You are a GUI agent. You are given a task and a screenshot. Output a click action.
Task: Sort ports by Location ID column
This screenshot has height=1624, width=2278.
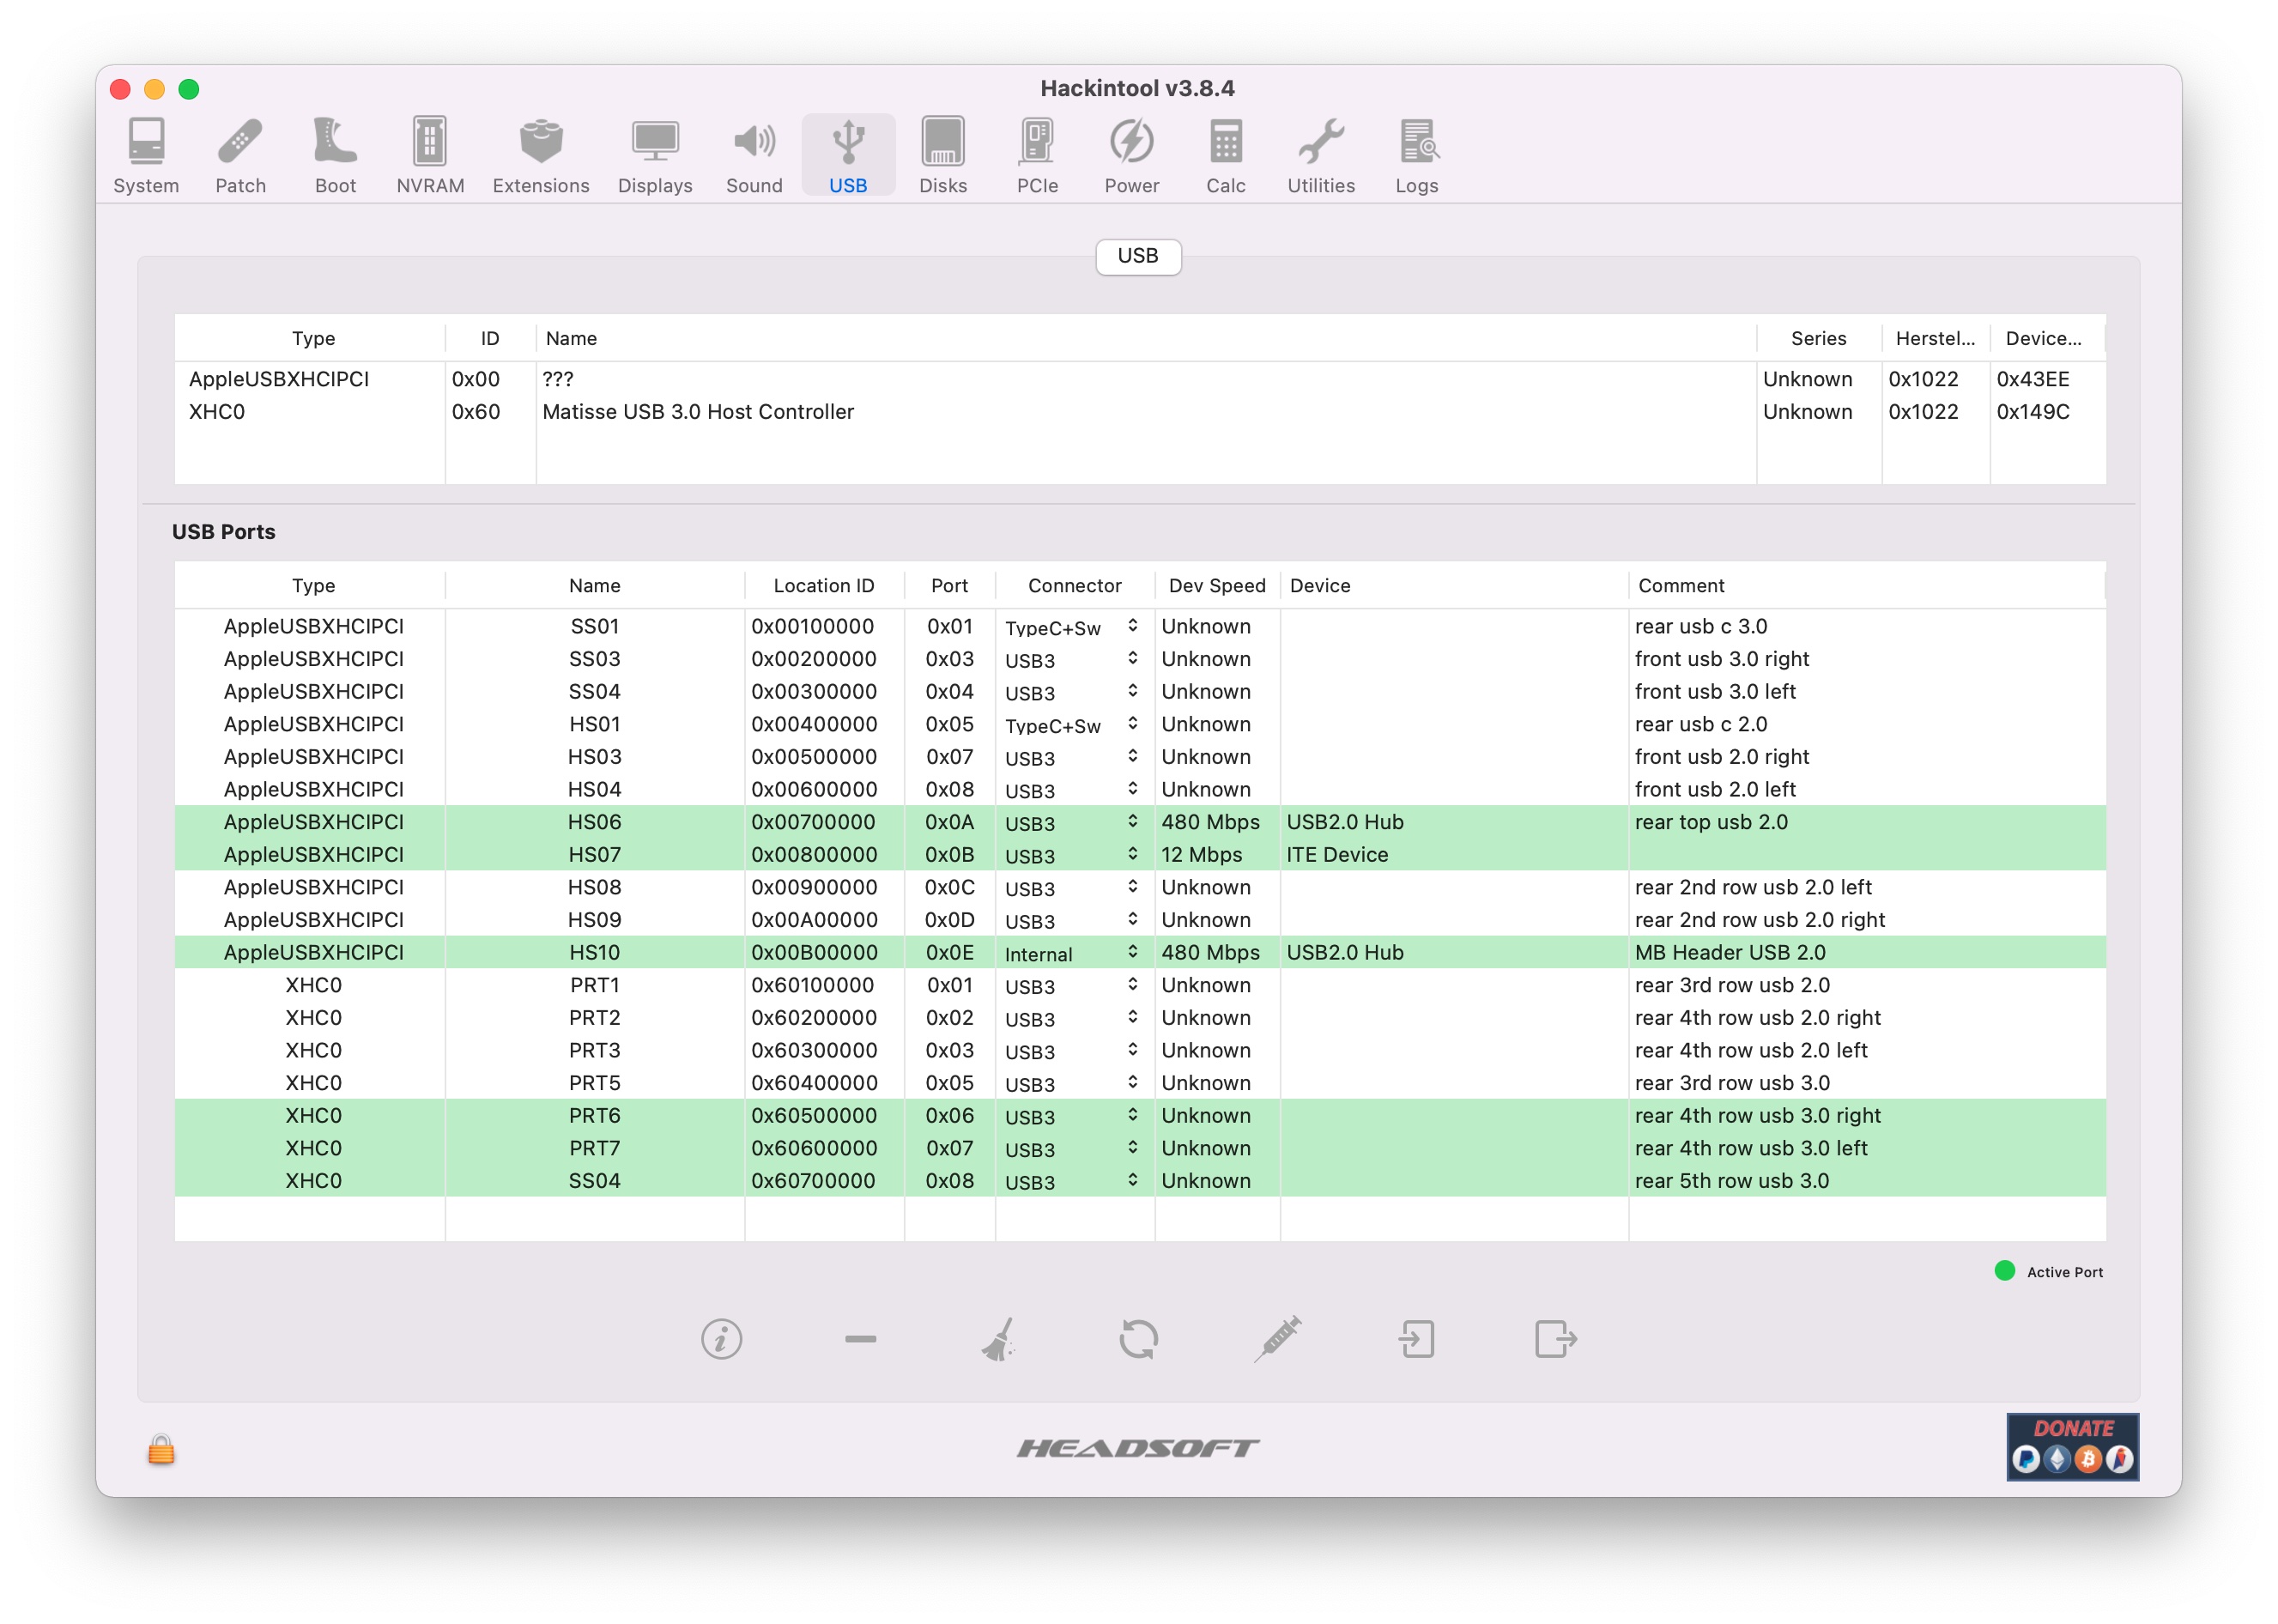pyautogui.click(x=823, y=586)
